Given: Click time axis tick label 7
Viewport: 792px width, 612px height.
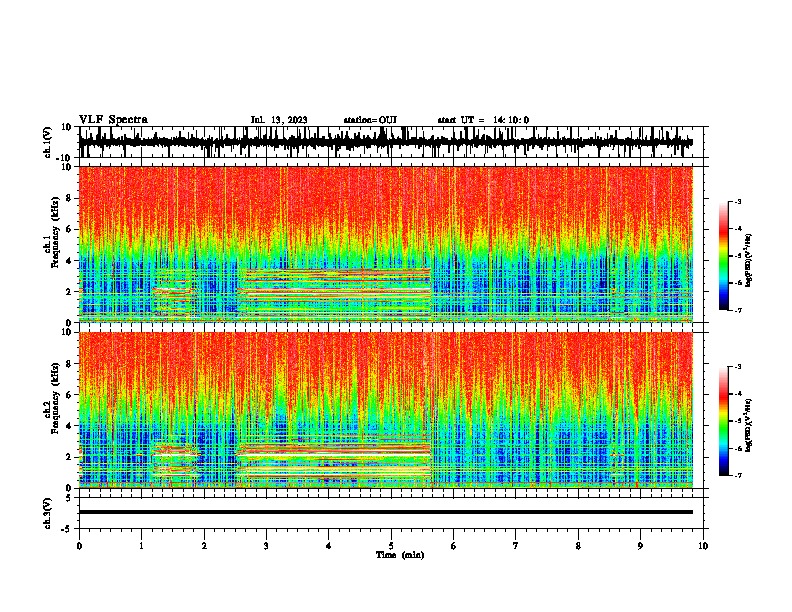Looking at the screenshot, I should [x=516, y=546].
